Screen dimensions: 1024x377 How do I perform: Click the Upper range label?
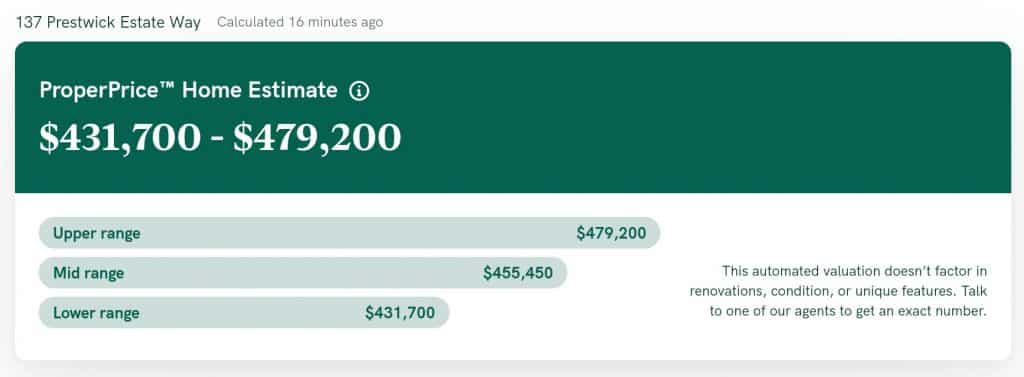[97, 233]
